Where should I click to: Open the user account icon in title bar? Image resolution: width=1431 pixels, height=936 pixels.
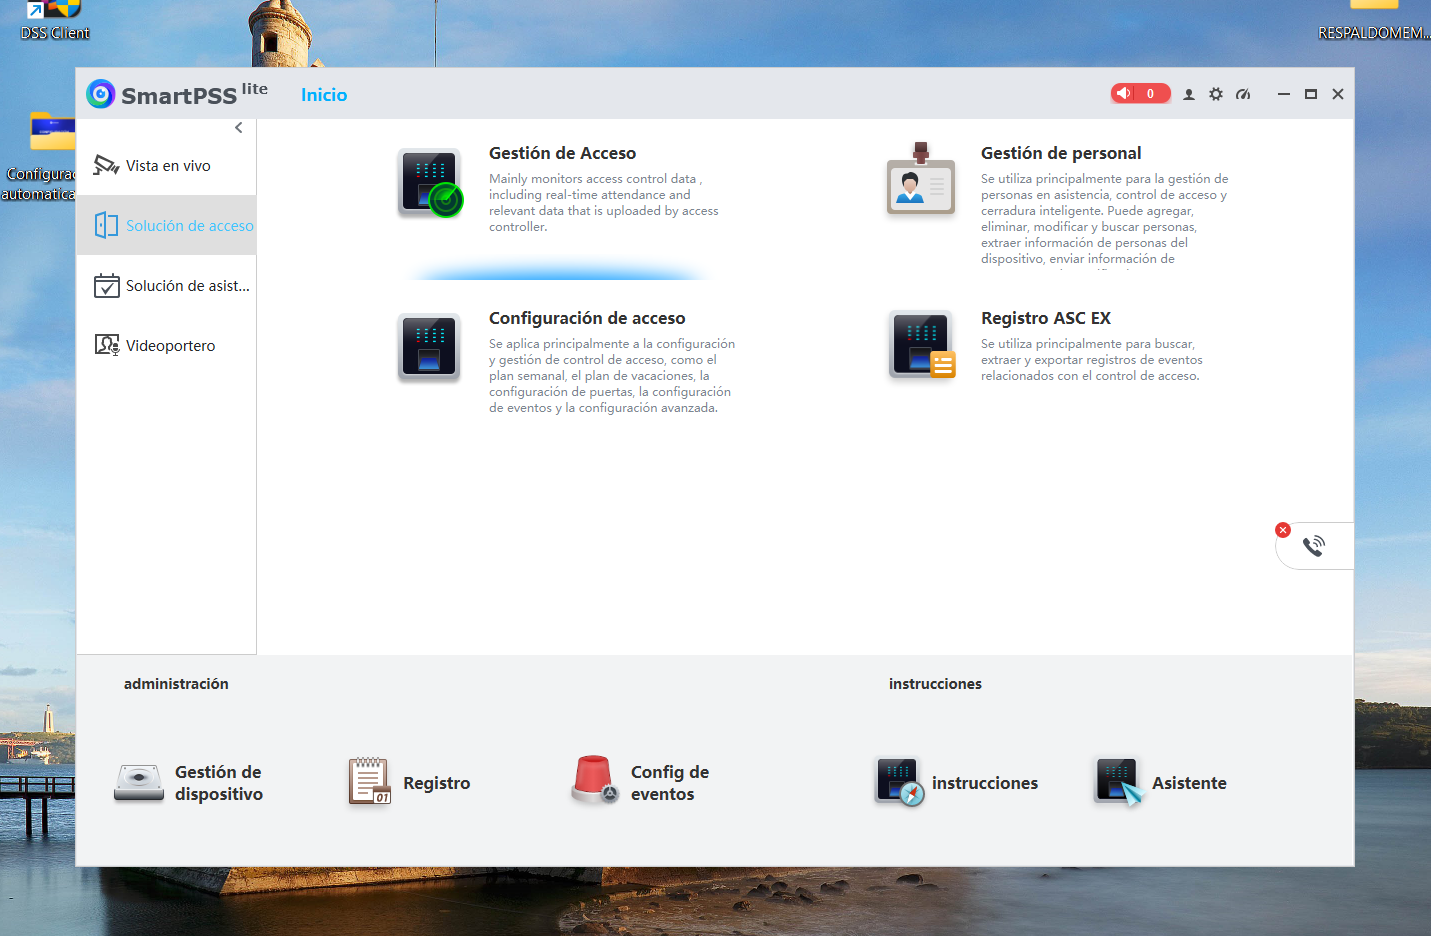pyautogui.click(x=1189, y=94)
